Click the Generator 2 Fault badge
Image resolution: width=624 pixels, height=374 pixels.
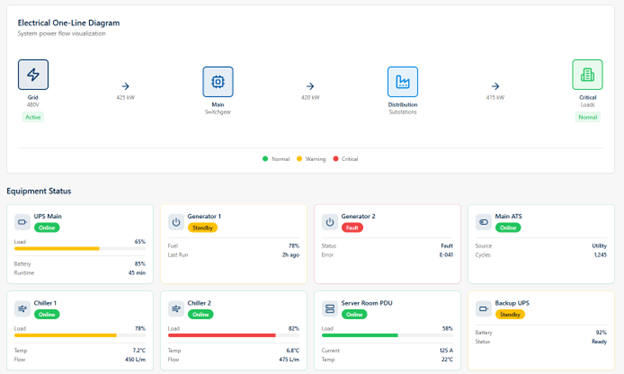click(x=352, y=228)
